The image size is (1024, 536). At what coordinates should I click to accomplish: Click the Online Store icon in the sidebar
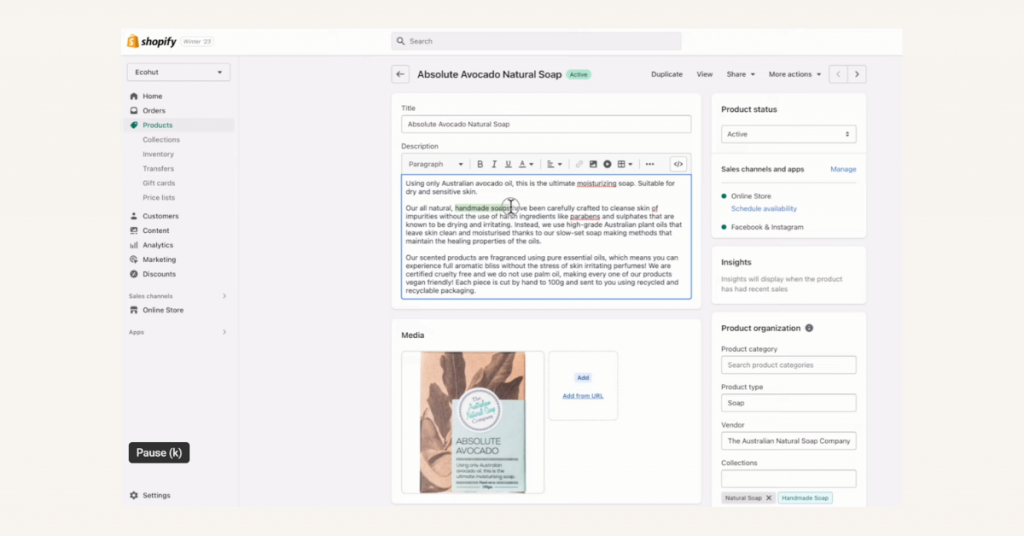coord(134,310)
